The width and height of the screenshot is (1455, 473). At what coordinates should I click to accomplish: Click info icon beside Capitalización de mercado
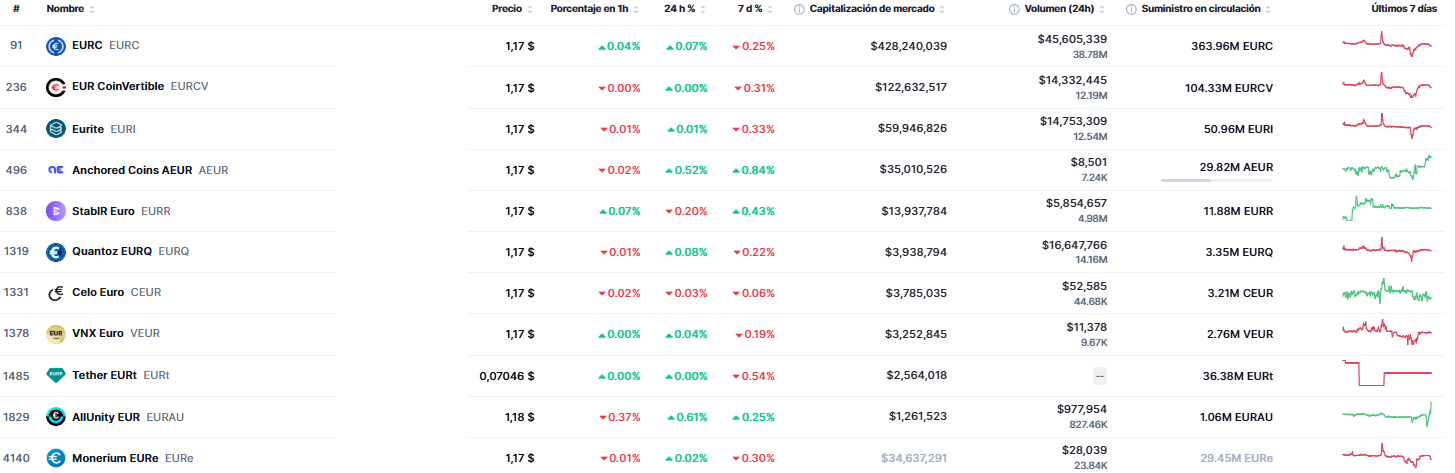coord(799,9)
